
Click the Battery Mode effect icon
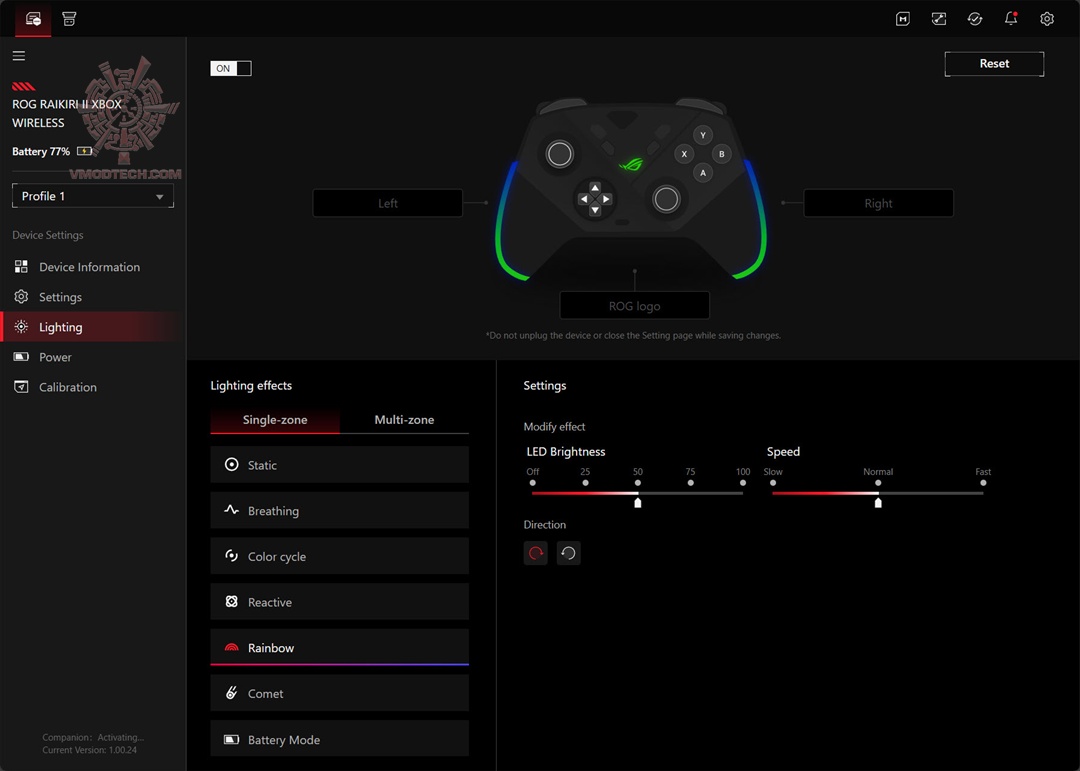click(232, 739)
